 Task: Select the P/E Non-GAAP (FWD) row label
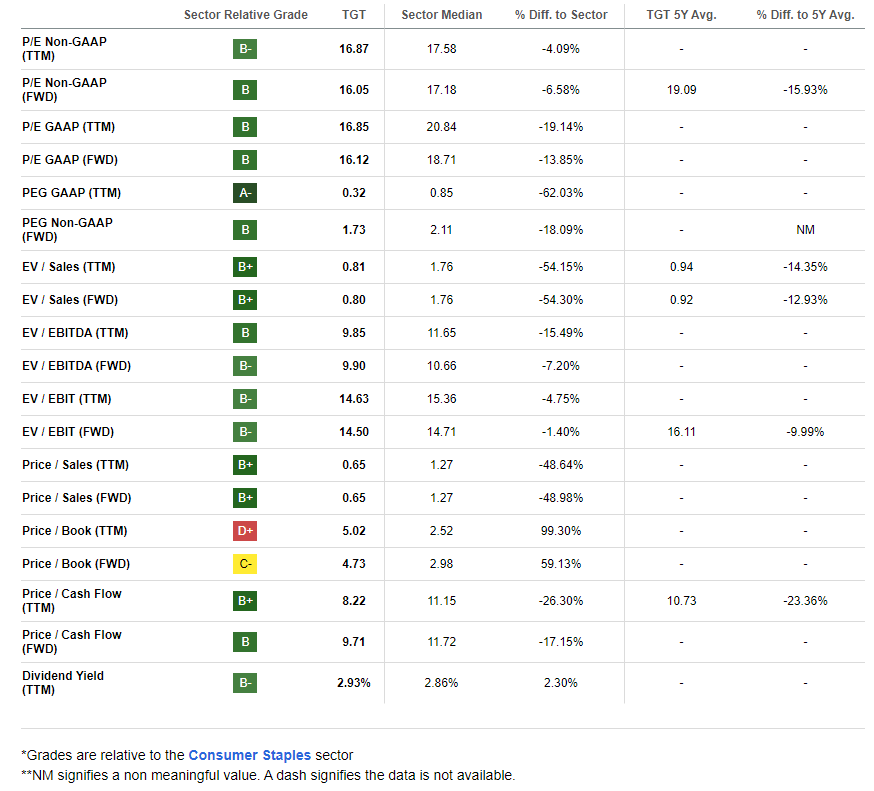(x=64, y=90)
